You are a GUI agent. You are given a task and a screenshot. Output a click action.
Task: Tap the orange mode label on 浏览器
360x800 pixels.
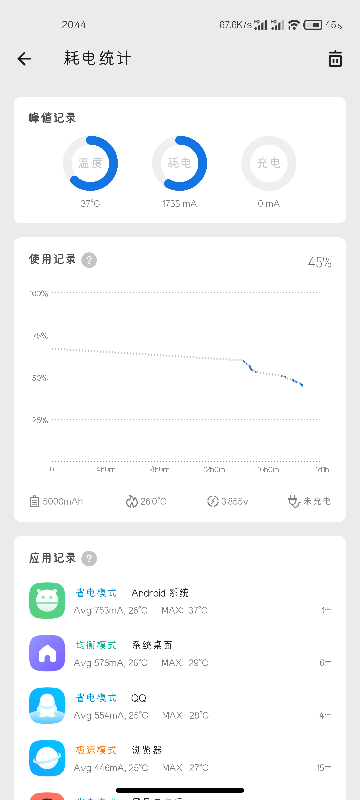click(96, 750)
